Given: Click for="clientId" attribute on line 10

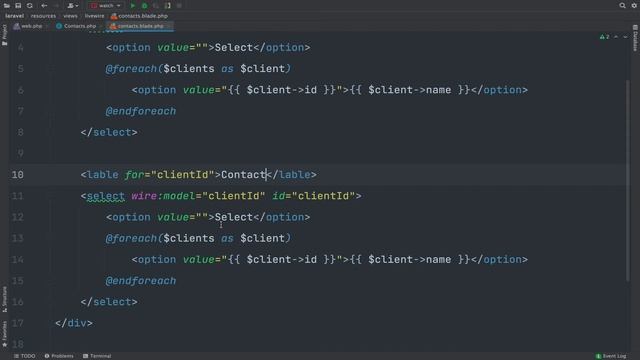Looking at the screenshot, I should coord(170,175).
